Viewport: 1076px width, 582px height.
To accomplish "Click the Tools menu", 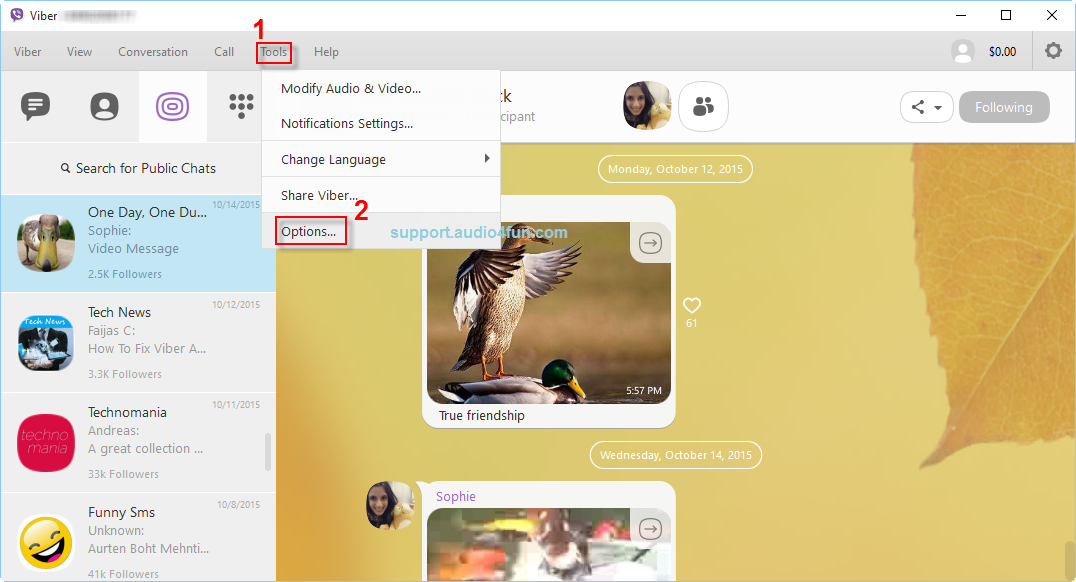I will coord(274,52).
